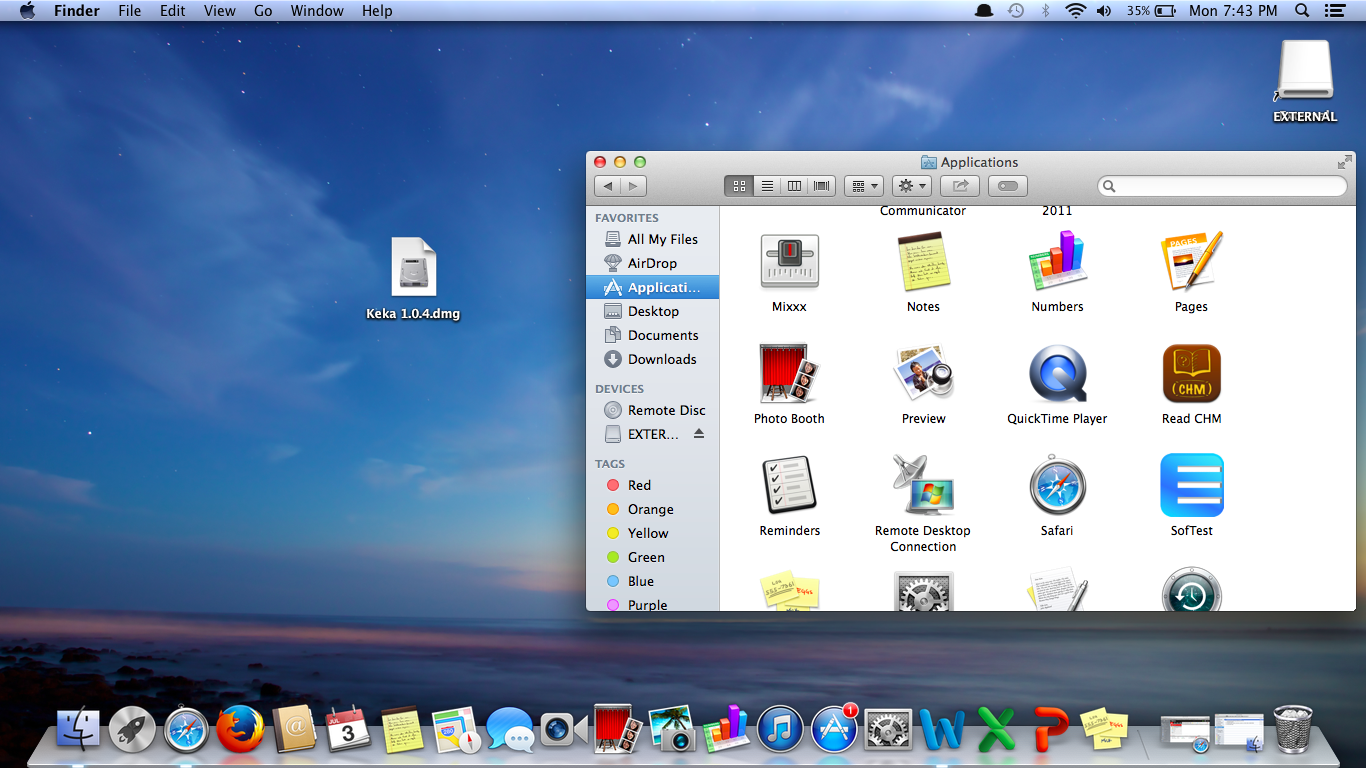Open the Help menu
The height and width of the screenshot is (768, 1366).
[377, 11]
